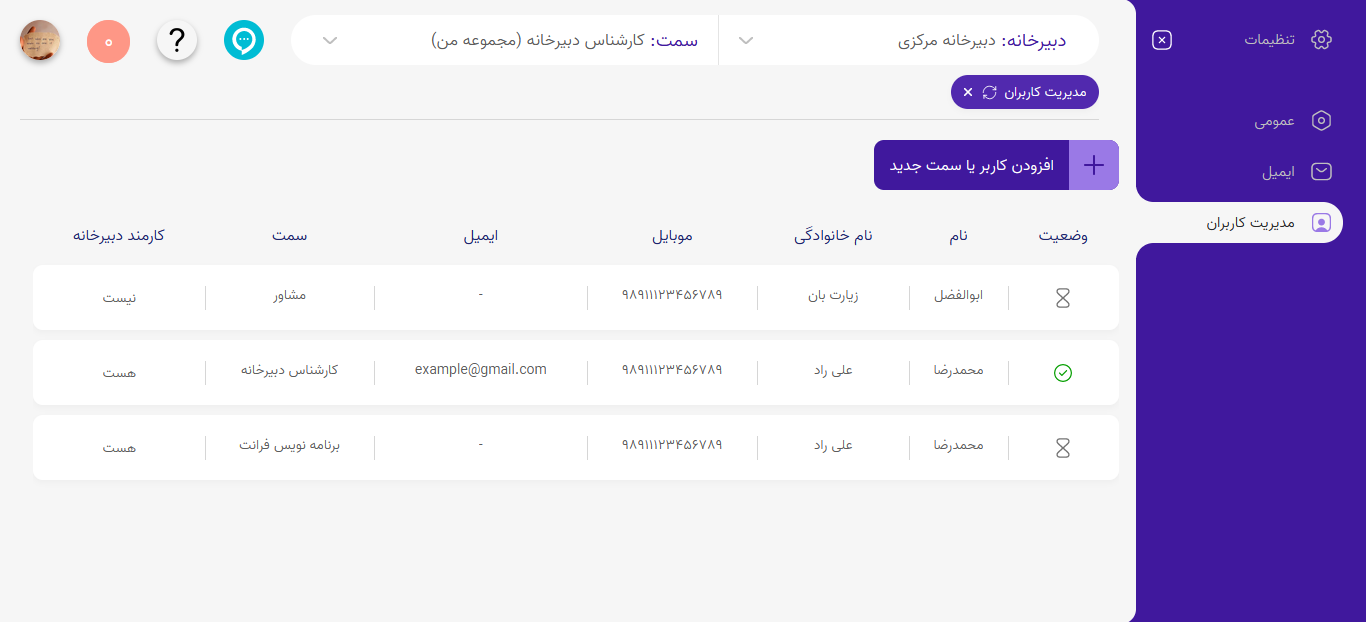
Task: Open the تنظیمات gear icon
Action: pos(1321,38)
